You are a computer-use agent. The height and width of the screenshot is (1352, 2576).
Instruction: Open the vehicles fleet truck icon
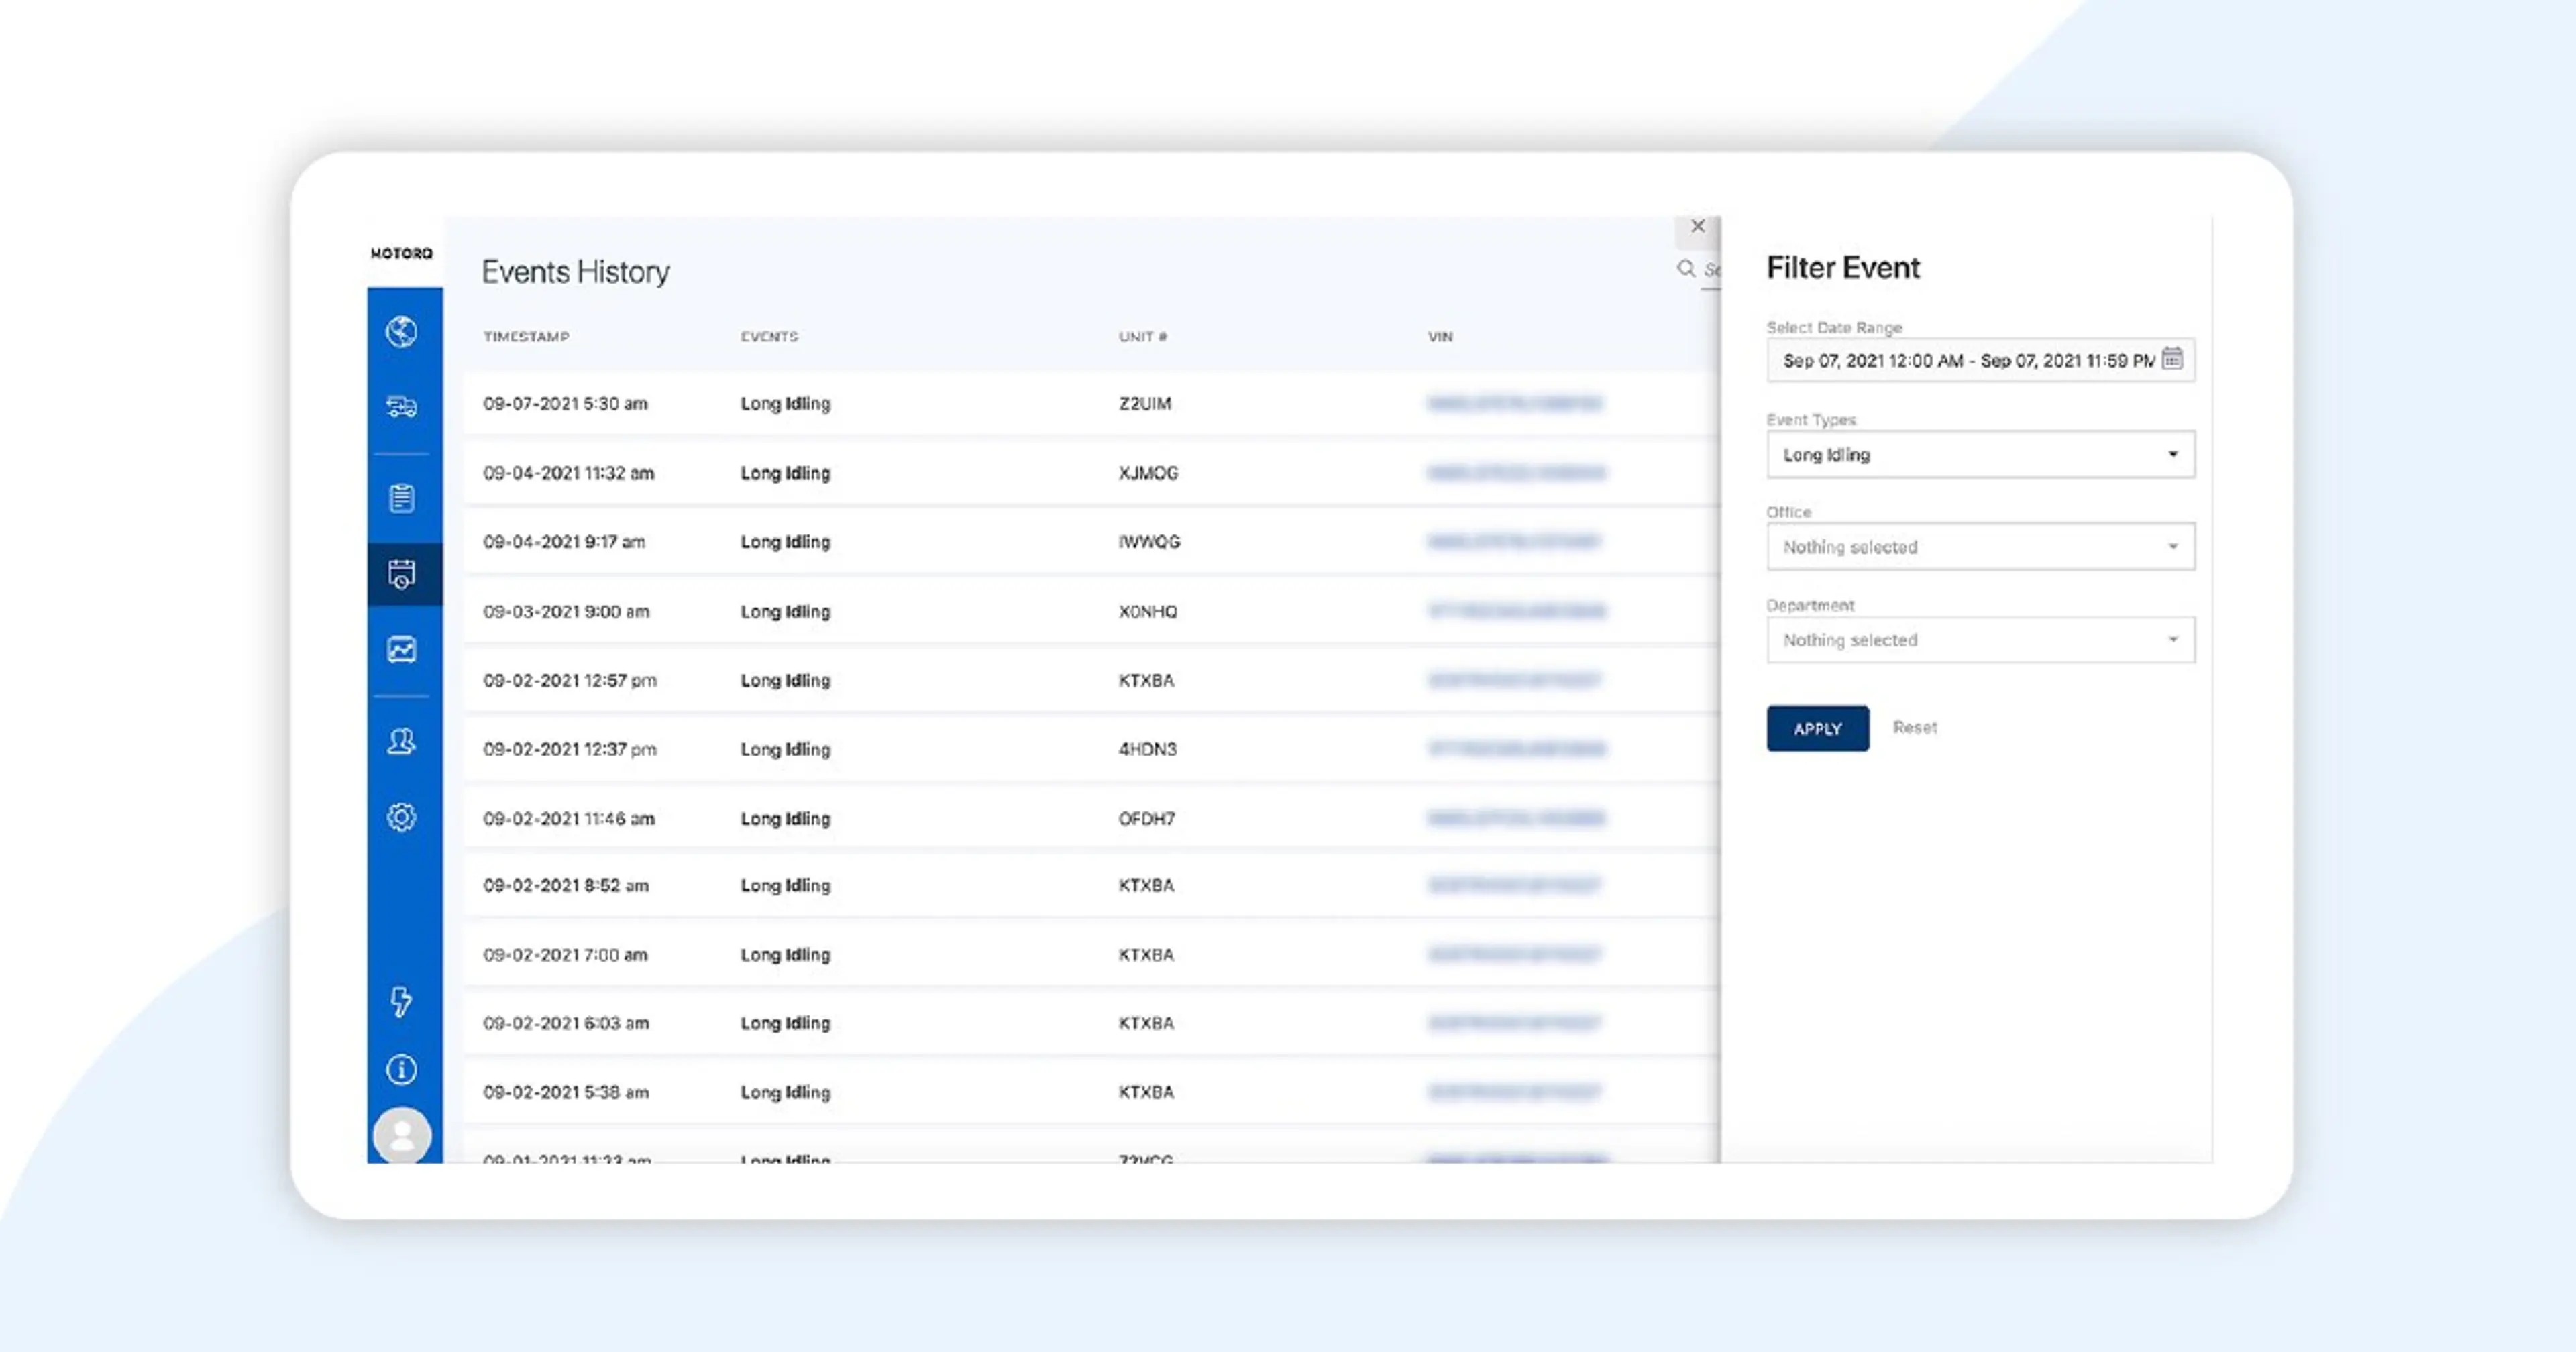[401, 406]
